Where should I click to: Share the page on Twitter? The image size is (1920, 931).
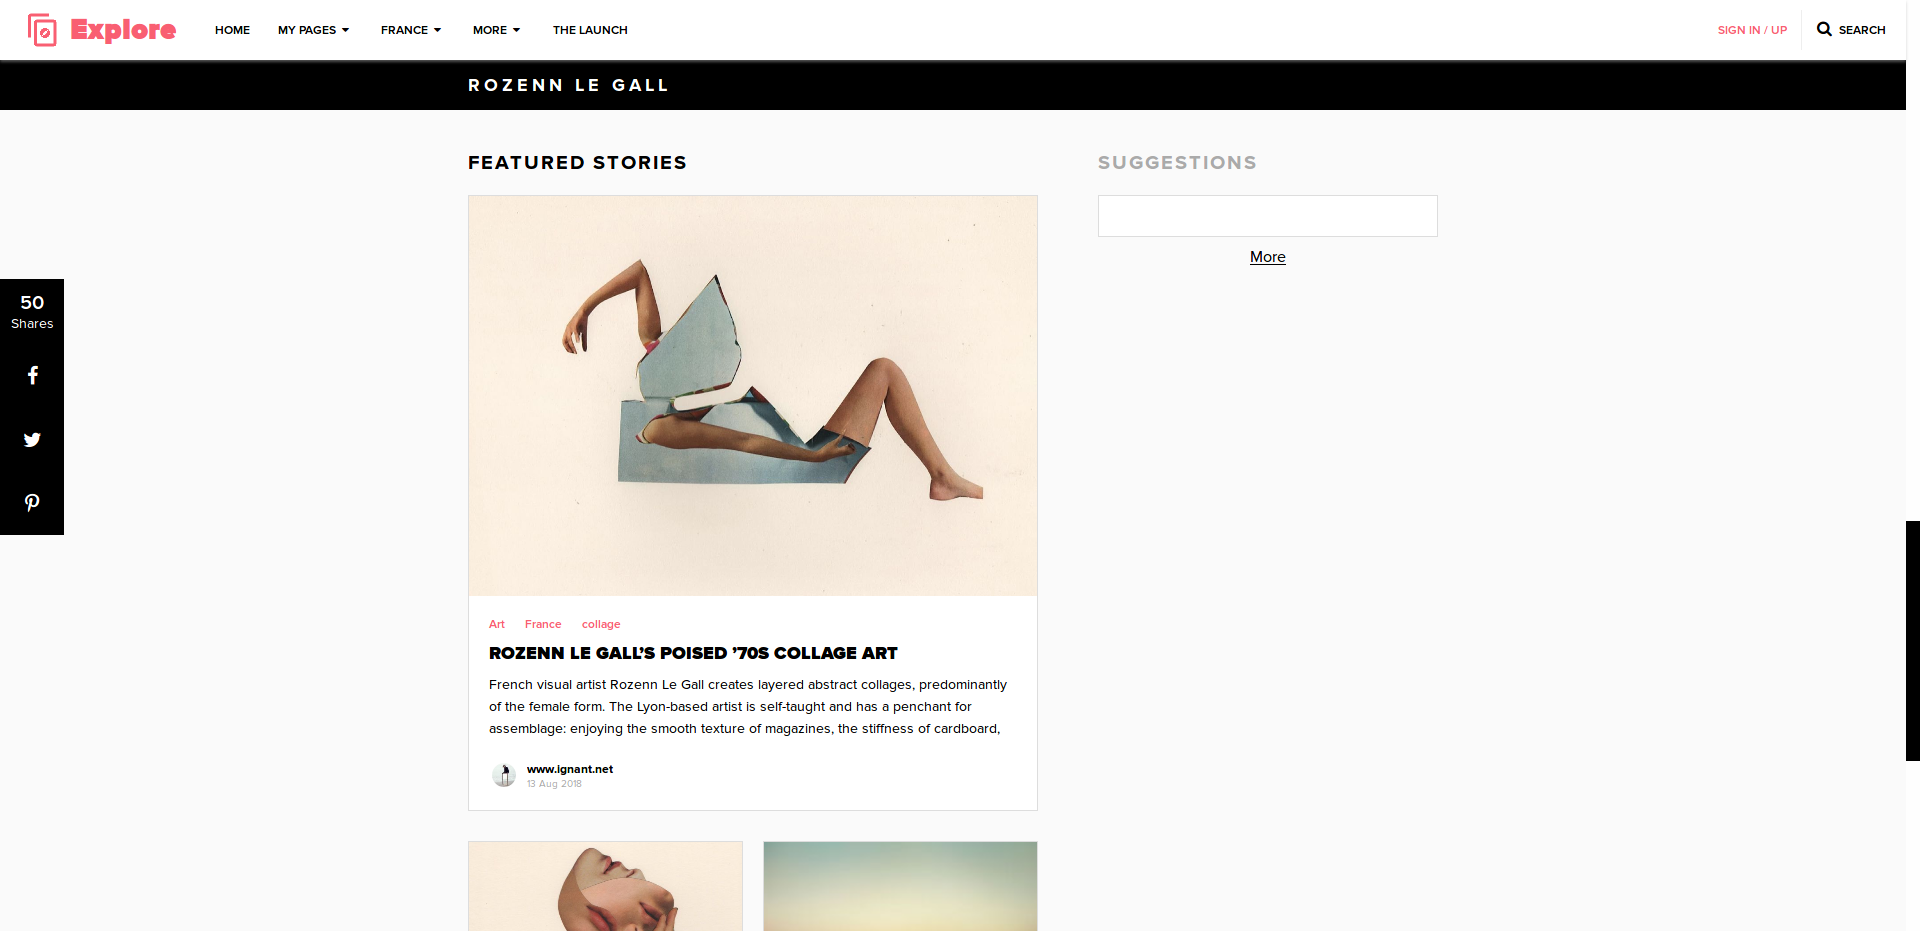pyautogui.click(x=32, y=439)
